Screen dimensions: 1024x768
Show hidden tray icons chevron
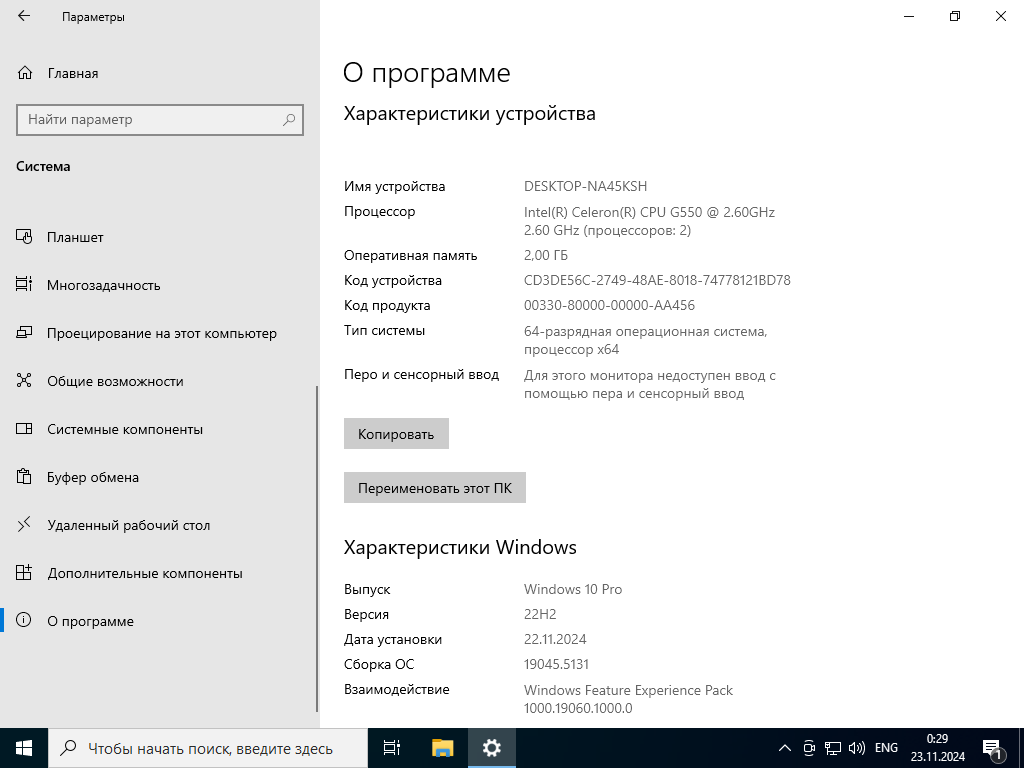(785, 748)
